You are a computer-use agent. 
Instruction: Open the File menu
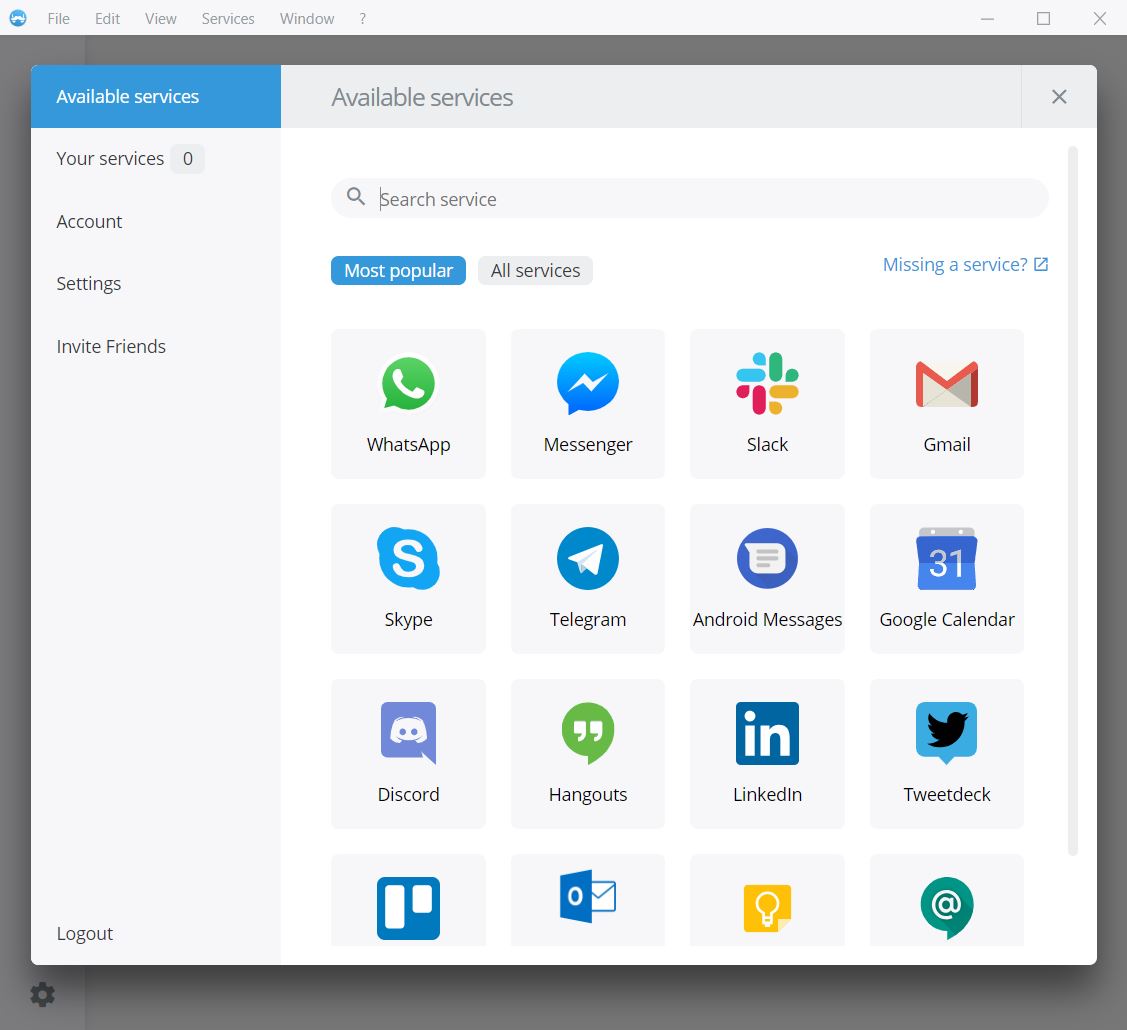click(58, 19)
